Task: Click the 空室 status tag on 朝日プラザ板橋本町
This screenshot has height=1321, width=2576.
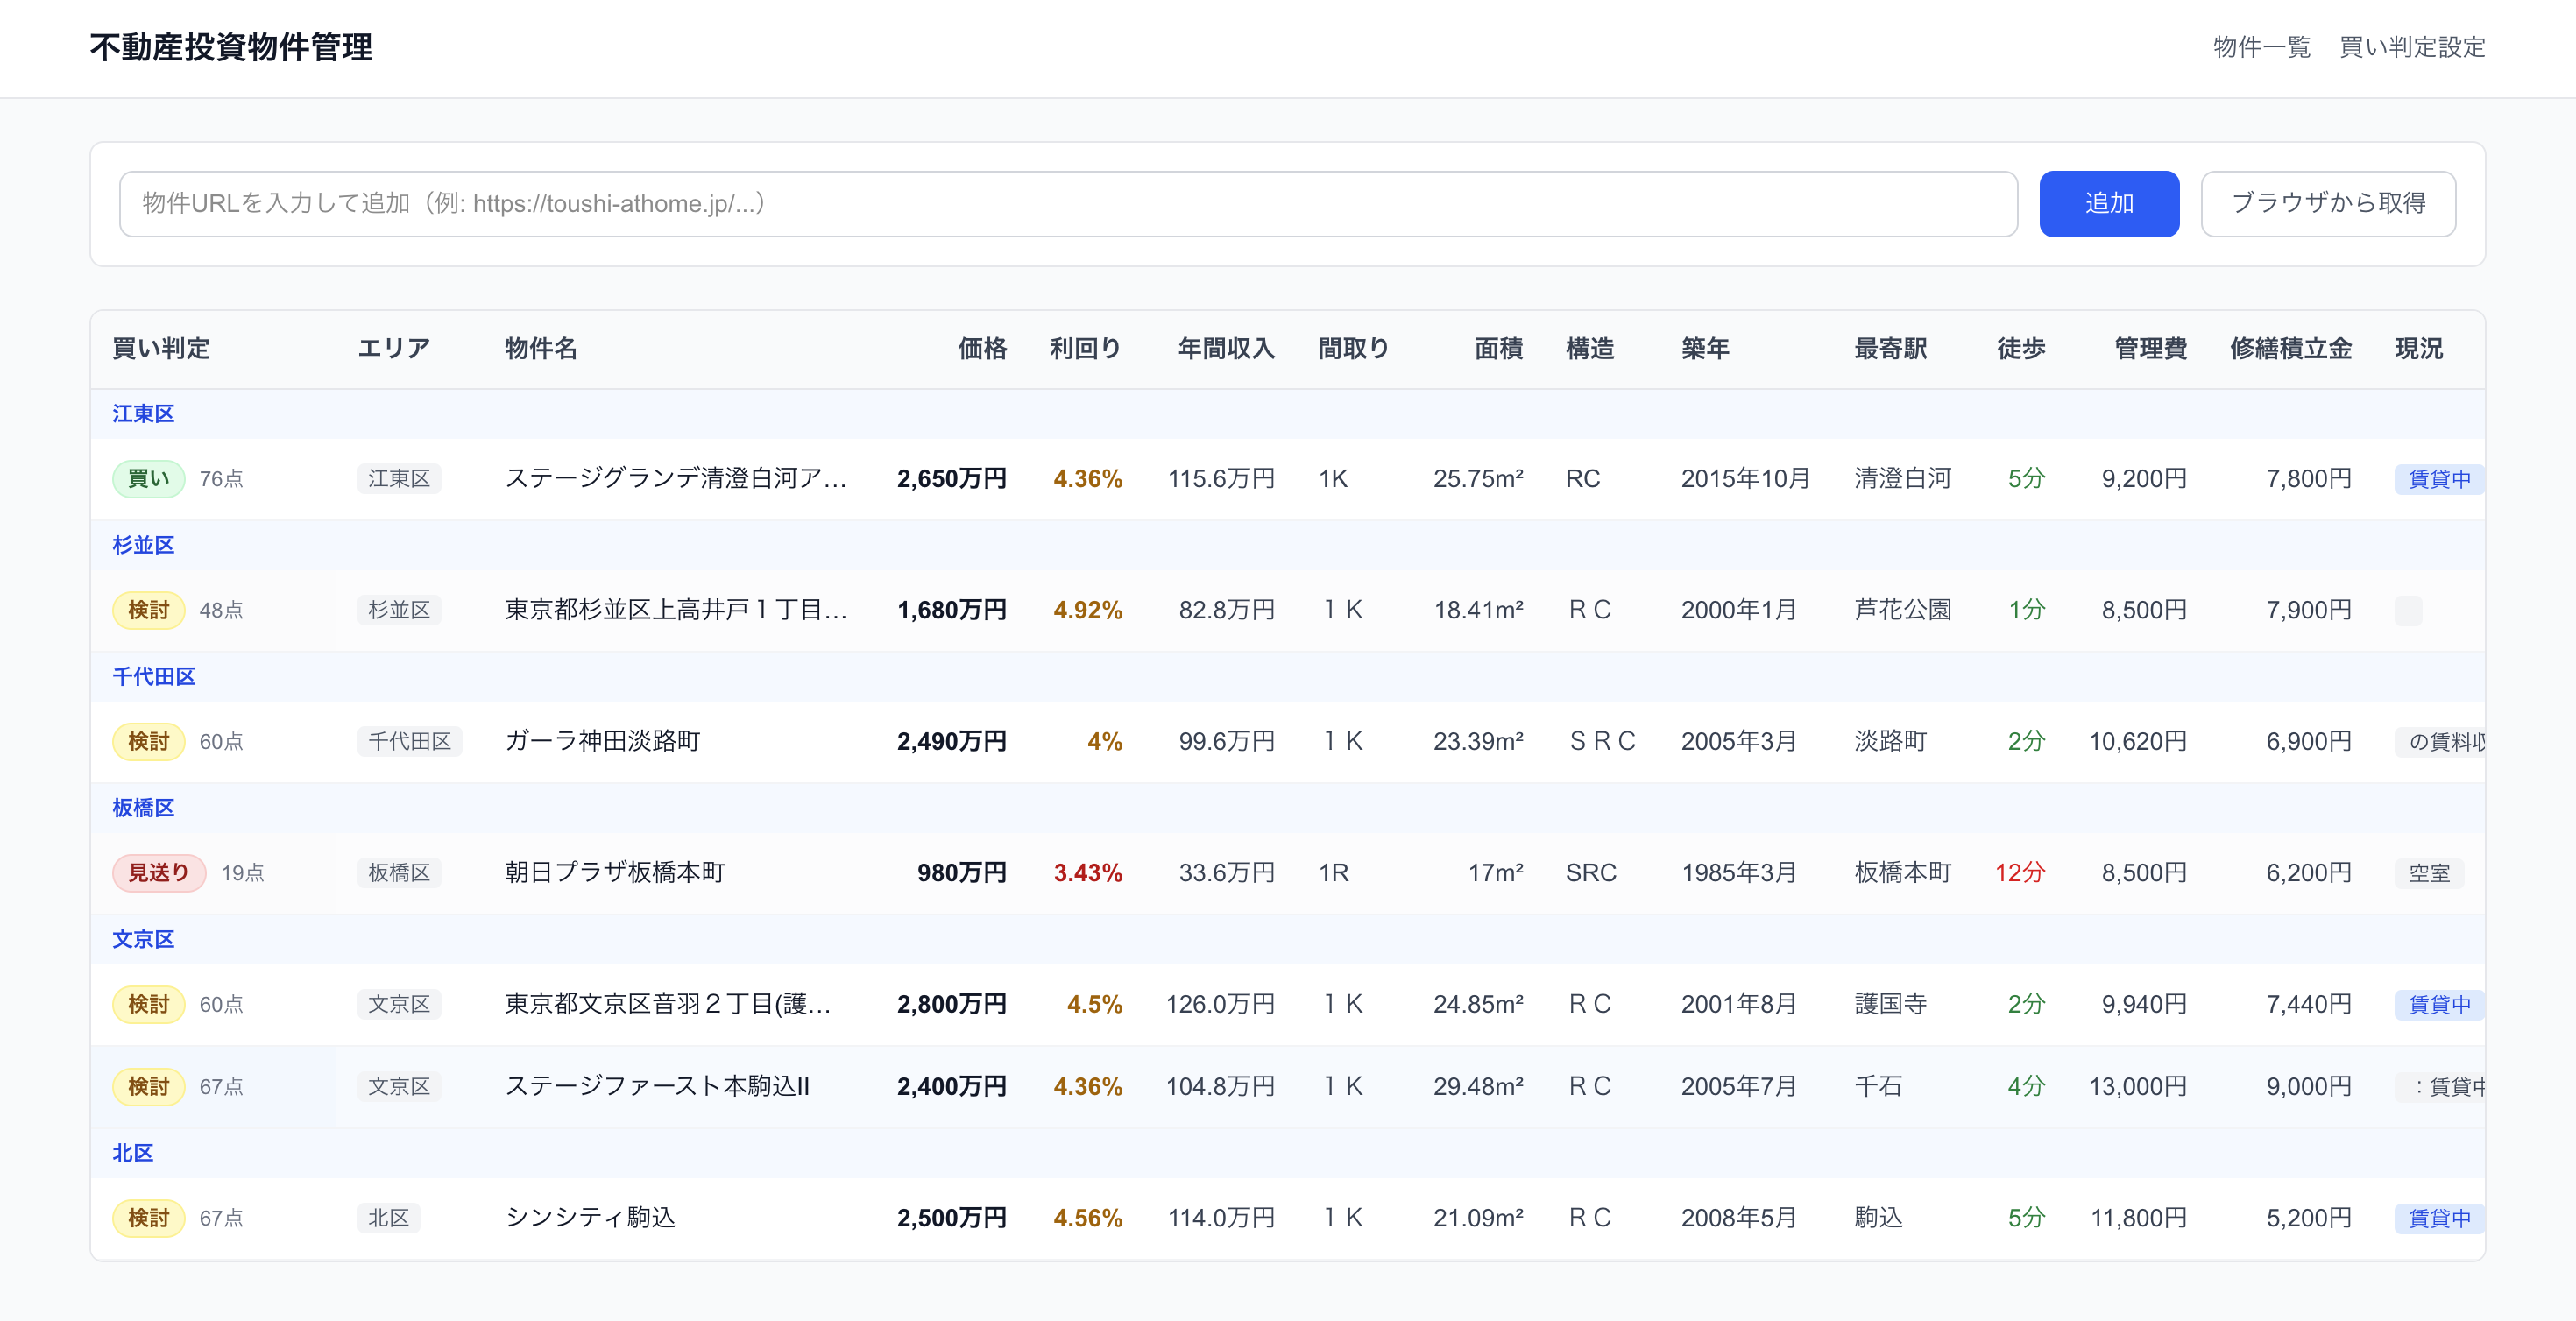Action: pos(2430,872)
